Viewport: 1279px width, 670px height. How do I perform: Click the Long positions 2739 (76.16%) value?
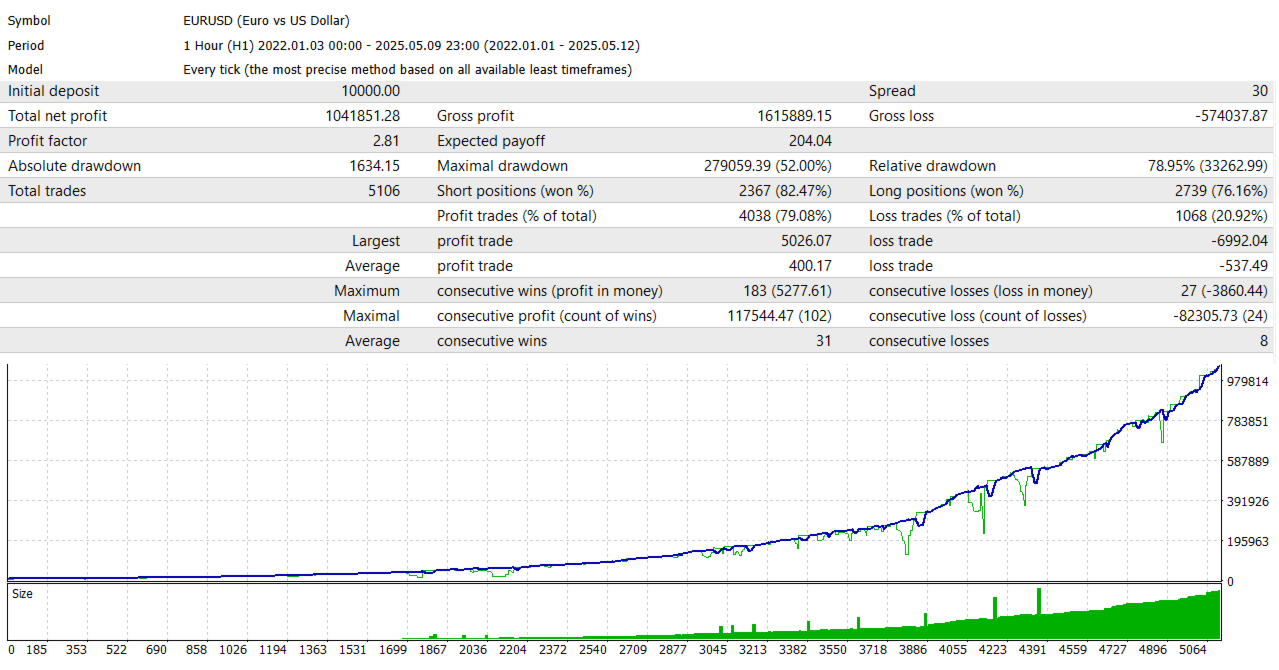pos(1221,191)
